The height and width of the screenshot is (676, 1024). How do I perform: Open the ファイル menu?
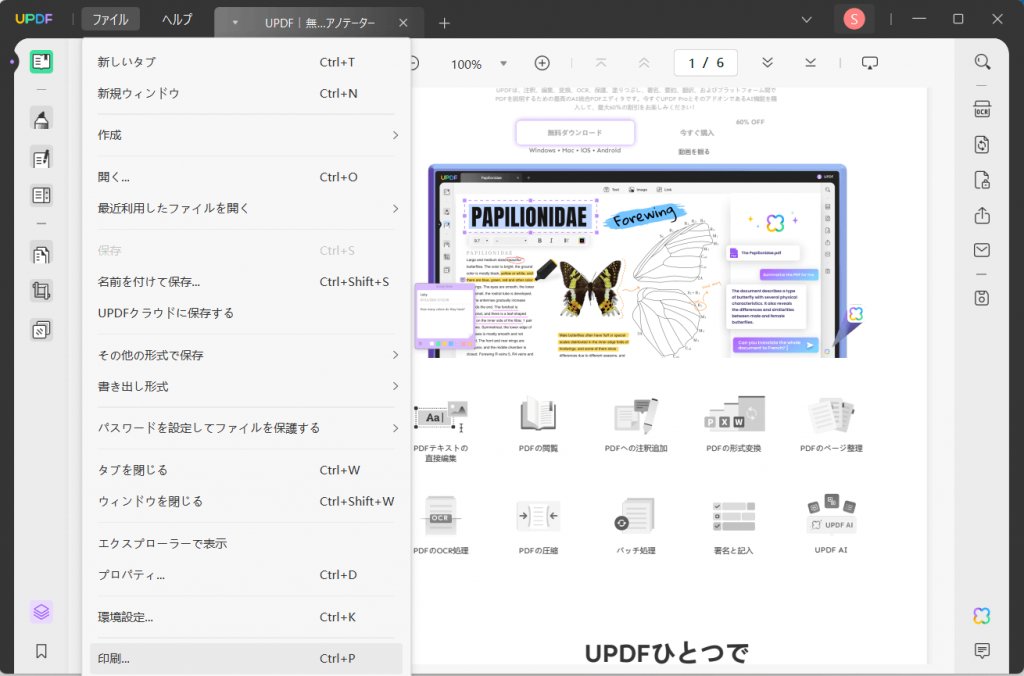[x=110, y=20]
